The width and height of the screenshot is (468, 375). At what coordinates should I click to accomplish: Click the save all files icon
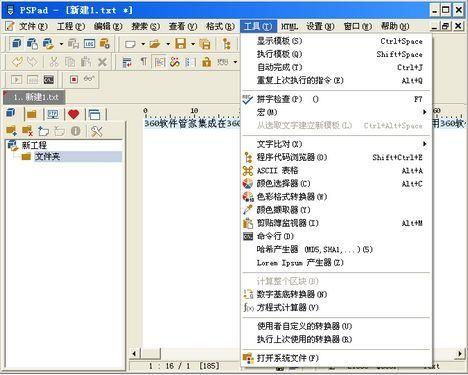[x=204, y=44]
